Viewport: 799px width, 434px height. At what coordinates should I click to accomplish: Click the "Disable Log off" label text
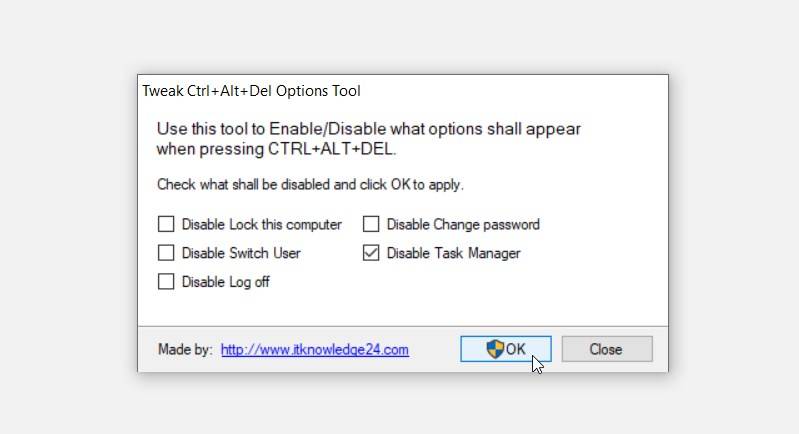pos(225,282)
